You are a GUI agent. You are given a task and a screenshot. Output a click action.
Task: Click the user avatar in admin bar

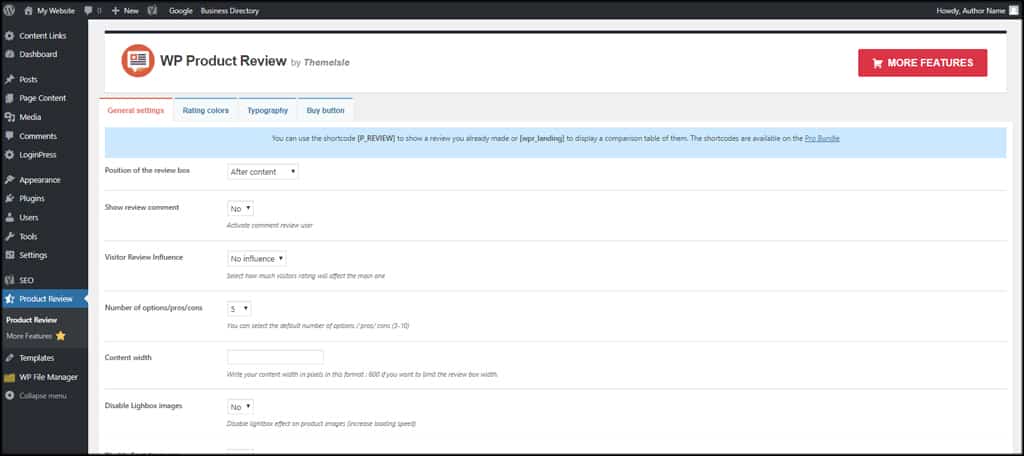[x=1014, y=11]
